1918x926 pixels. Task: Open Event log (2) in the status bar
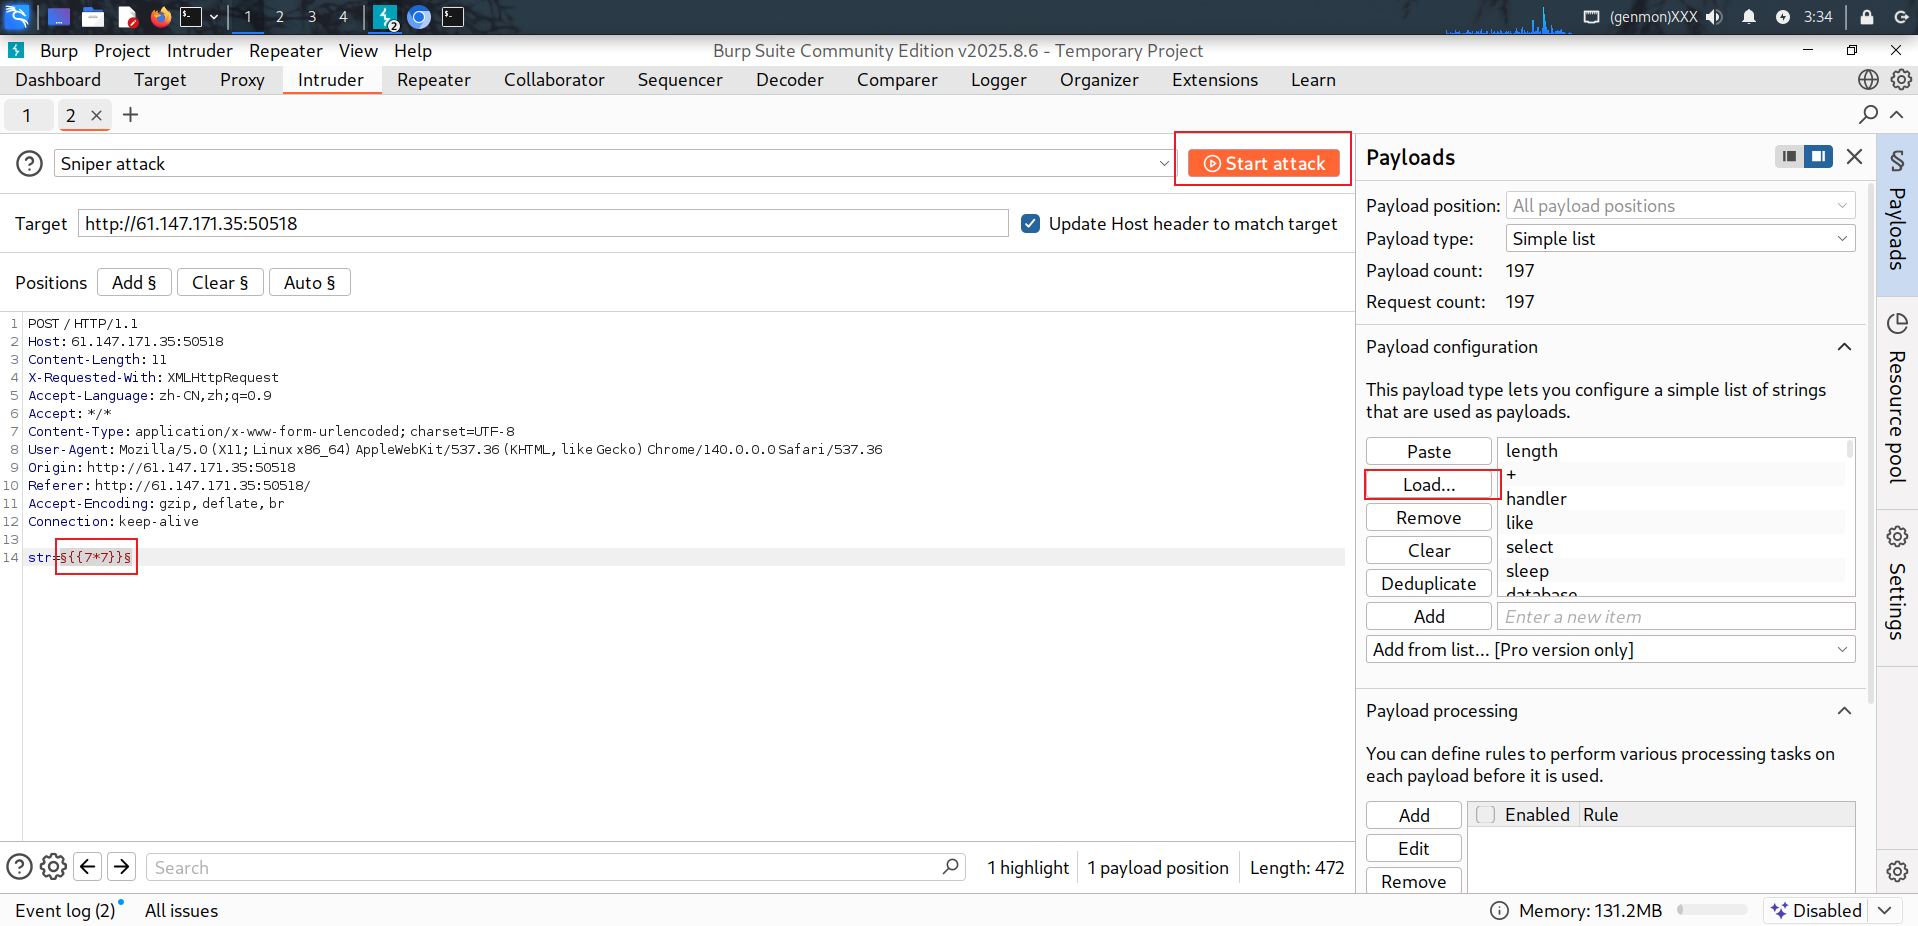pyautogui.click(x=66, y=910)
